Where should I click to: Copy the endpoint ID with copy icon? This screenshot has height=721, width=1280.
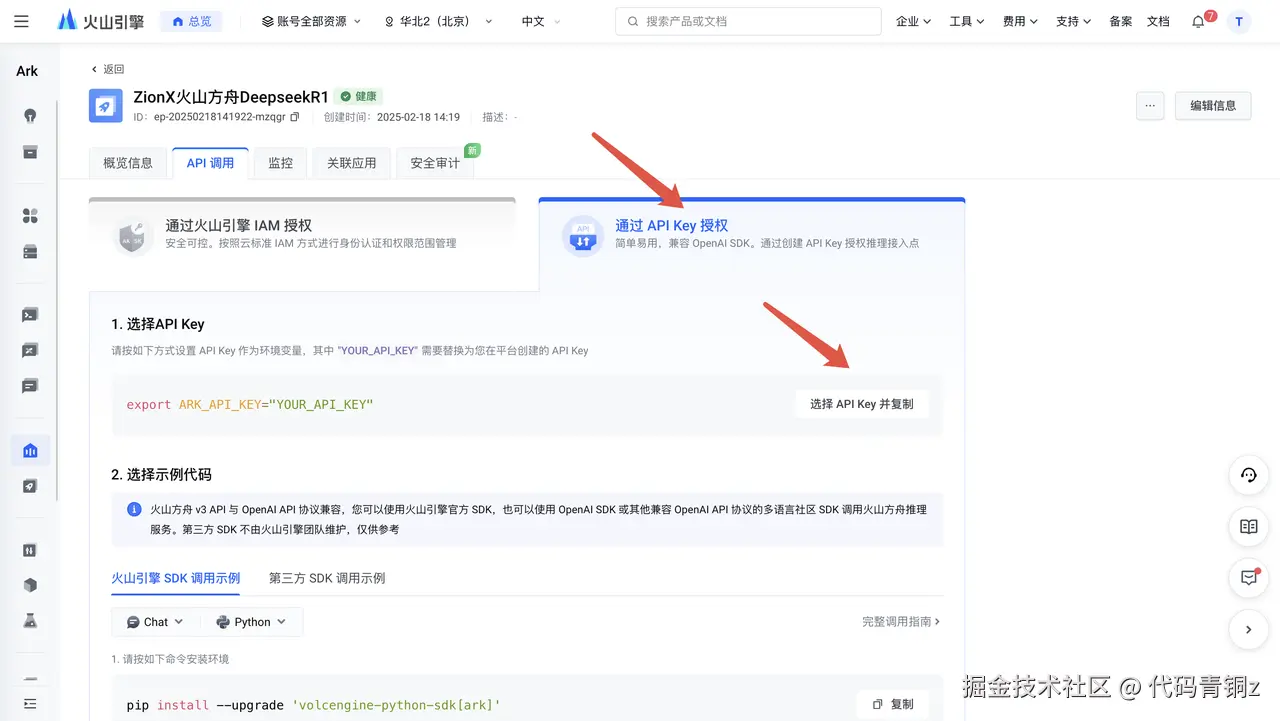coord(294,117)
